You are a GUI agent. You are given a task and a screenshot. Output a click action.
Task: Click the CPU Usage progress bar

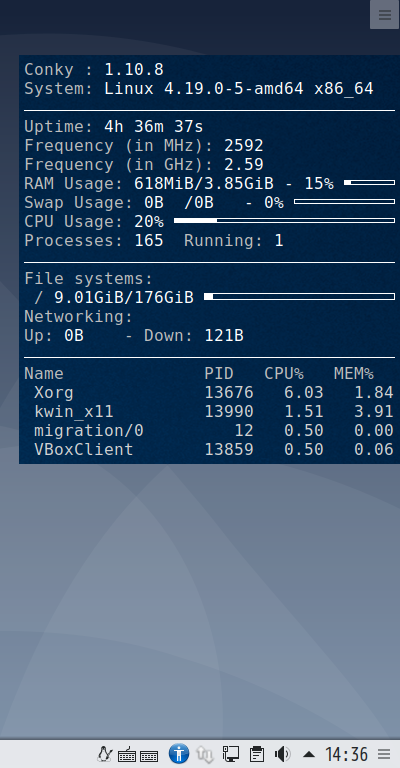pyautogui.click(x=284, y=220)
